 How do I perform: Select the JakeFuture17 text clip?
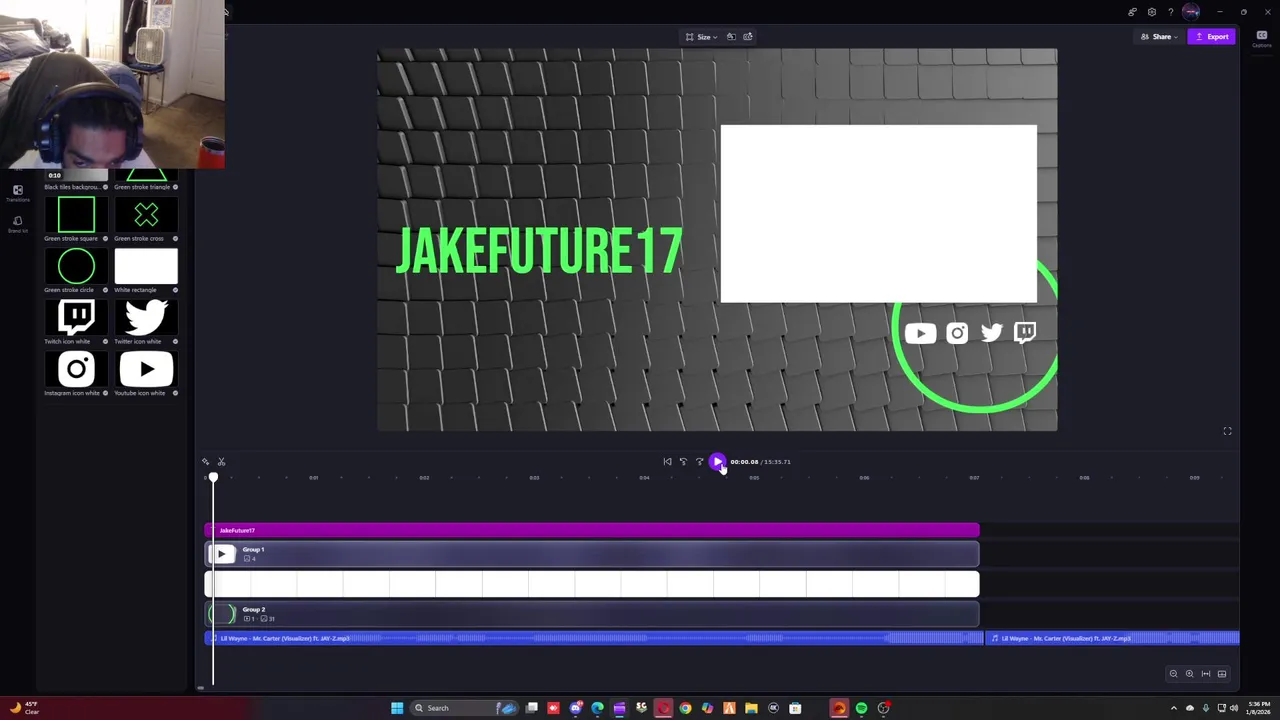[x=592, y=530]
